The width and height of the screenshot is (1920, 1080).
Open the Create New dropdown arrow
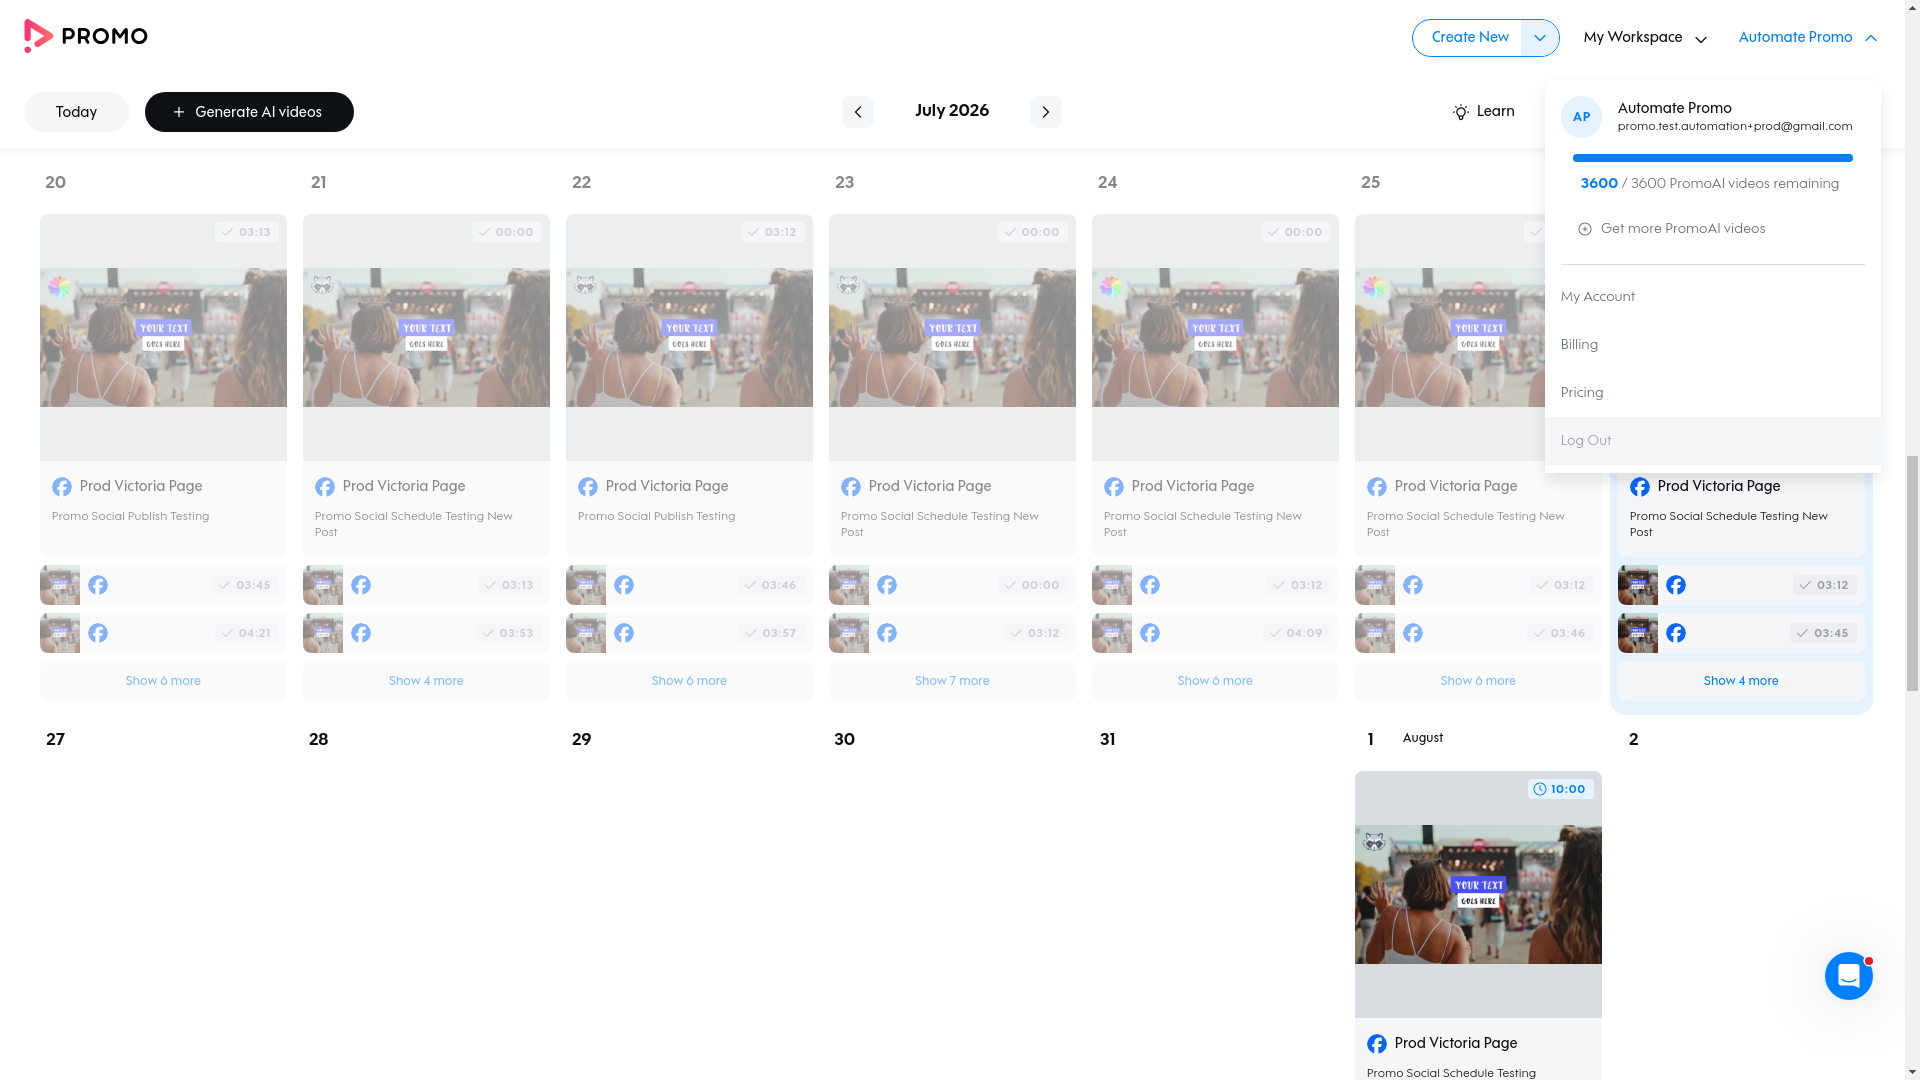[x=1540, y=38]
